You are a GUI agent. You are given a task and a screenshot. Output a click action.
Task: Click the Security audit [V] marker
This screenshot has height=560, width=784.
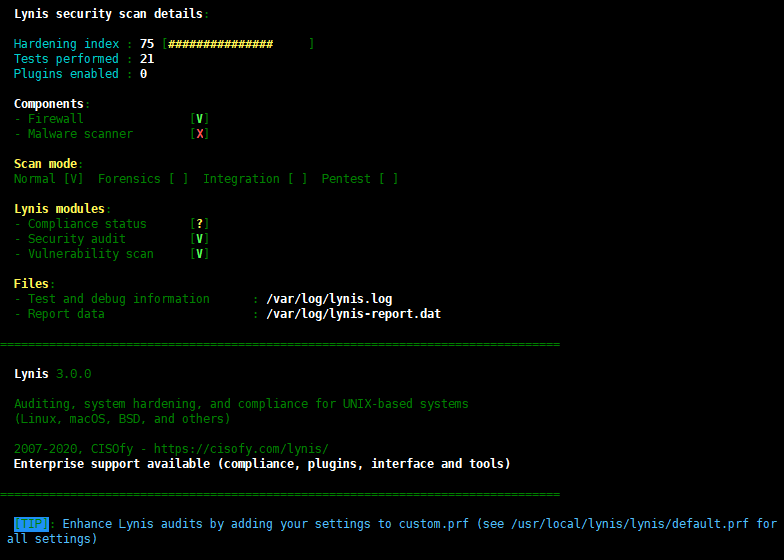[200, 239]
